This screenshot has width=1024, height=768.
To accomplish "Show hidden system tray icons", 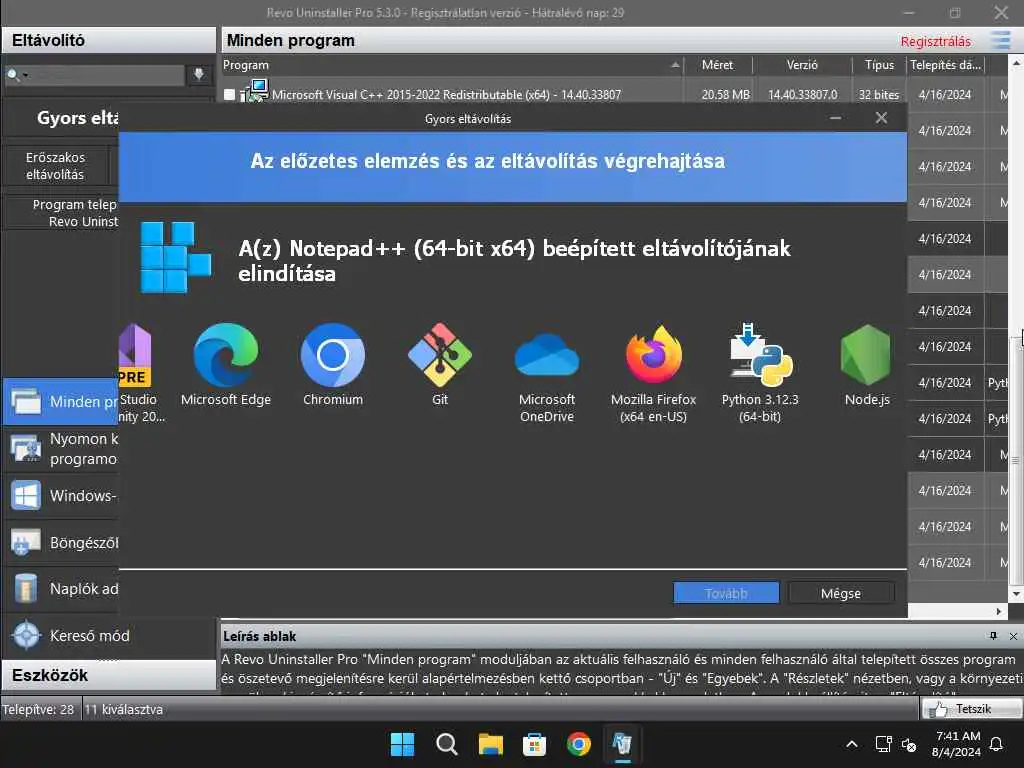I will [852, 744].
